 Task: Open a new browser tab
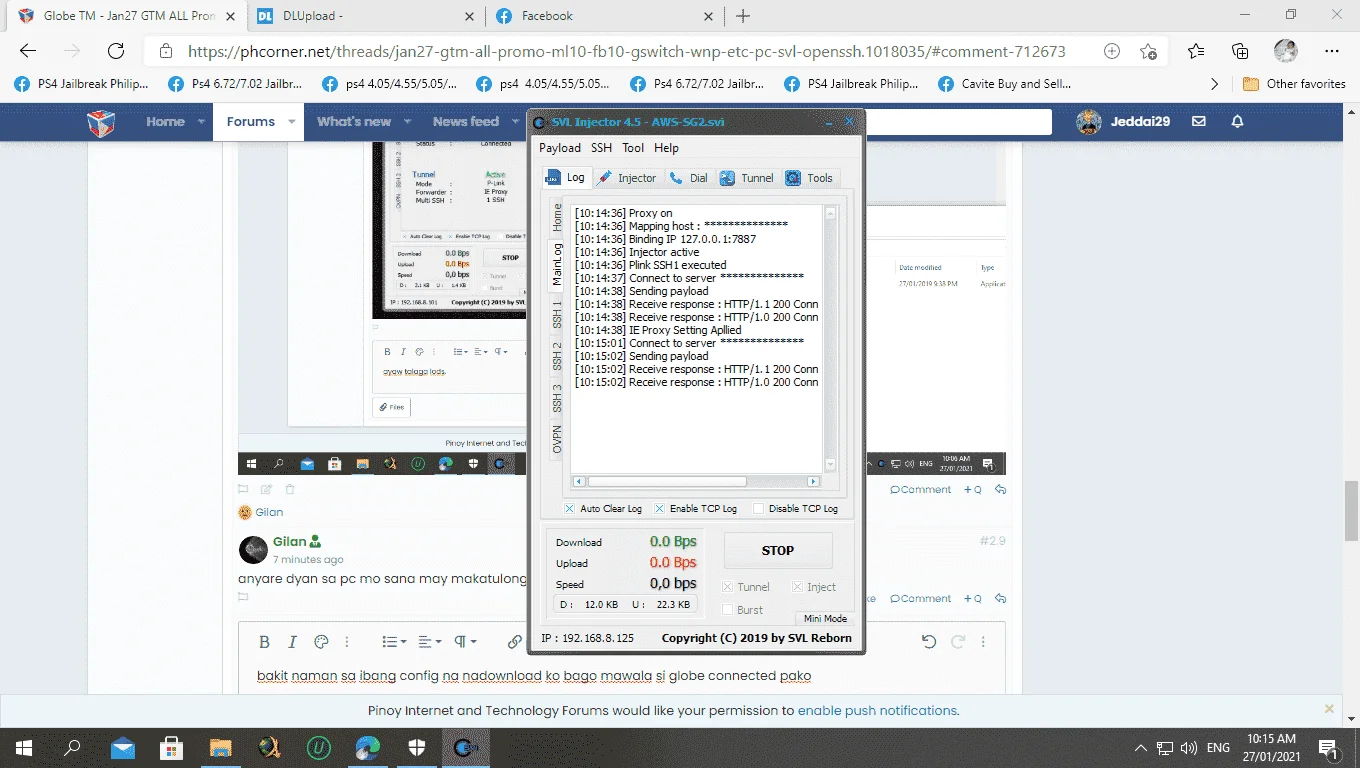pyautogui.click(x=743, y=16)
